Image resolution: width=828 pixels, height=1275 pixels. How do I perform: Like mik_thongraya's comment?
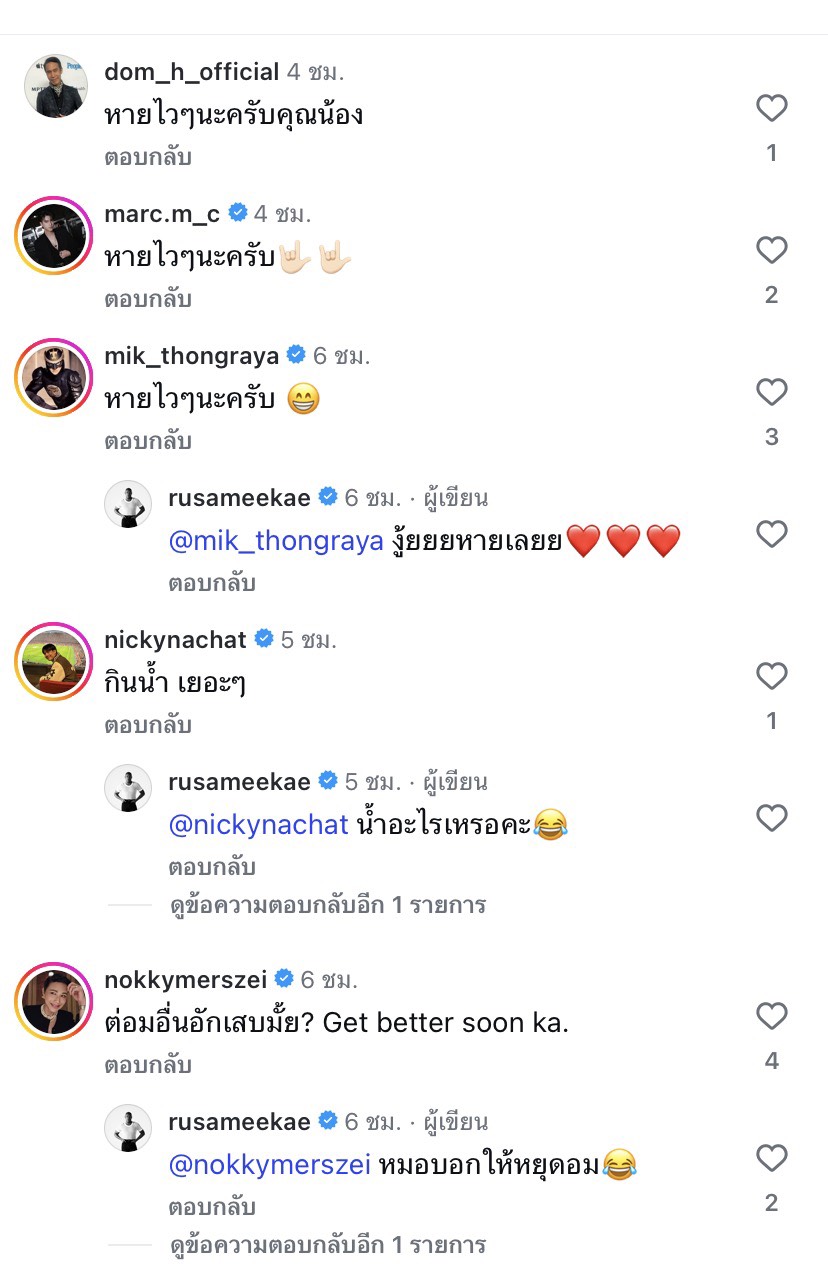771,392
